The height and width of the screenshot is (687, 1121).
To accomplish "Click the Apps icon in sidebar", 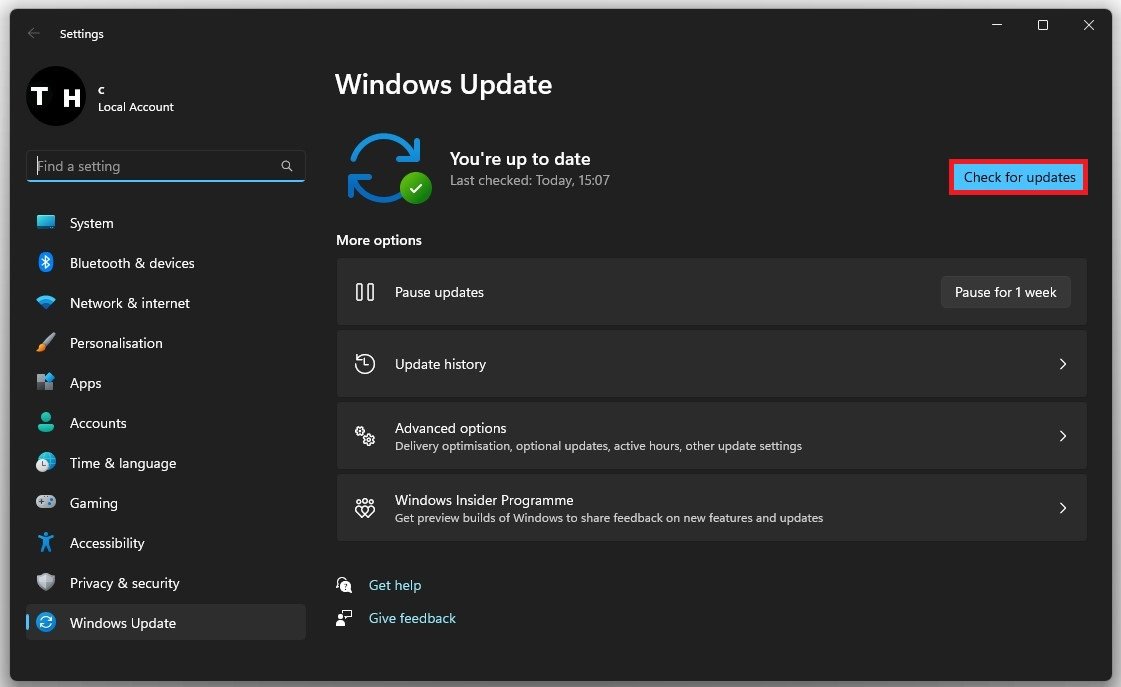I will [x=46, y=382].
